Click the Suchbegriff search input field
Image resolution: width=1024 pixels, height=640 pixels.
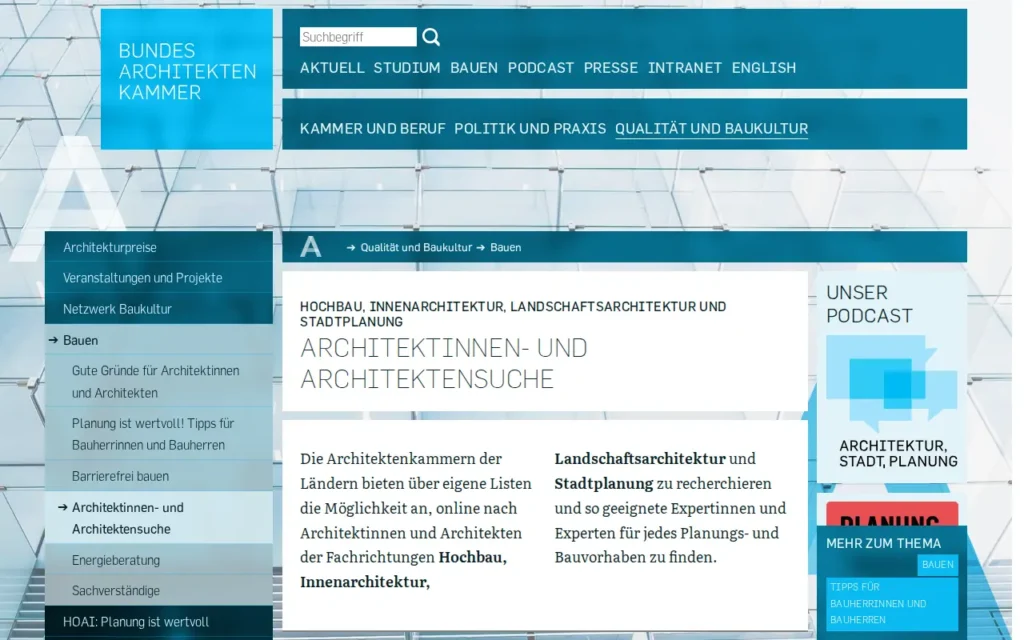pos(358,37)
